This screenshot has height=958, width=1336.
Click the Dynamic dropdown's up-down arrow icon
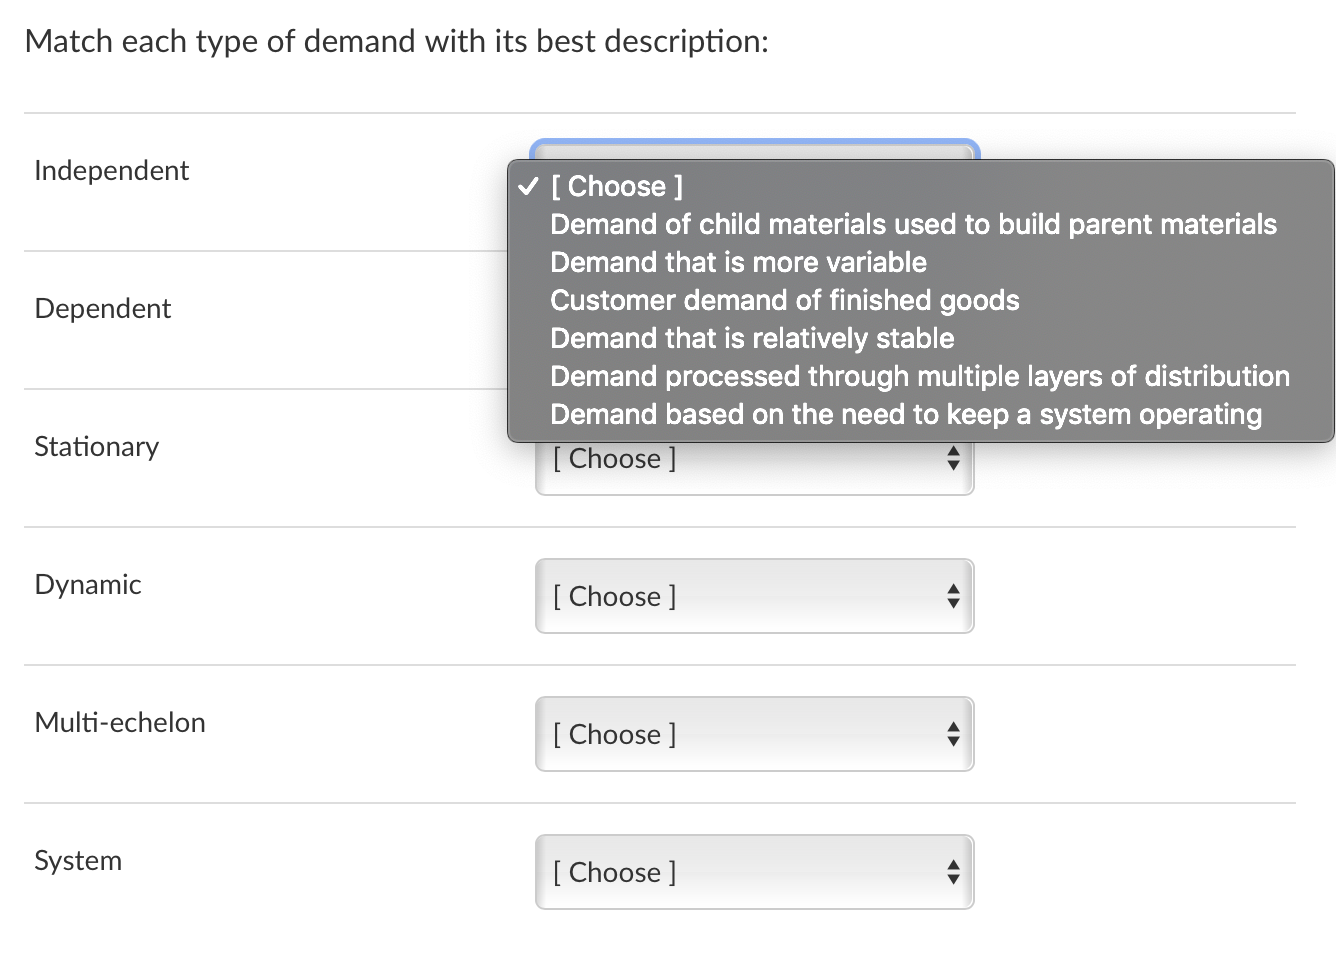tap(953, 597)
